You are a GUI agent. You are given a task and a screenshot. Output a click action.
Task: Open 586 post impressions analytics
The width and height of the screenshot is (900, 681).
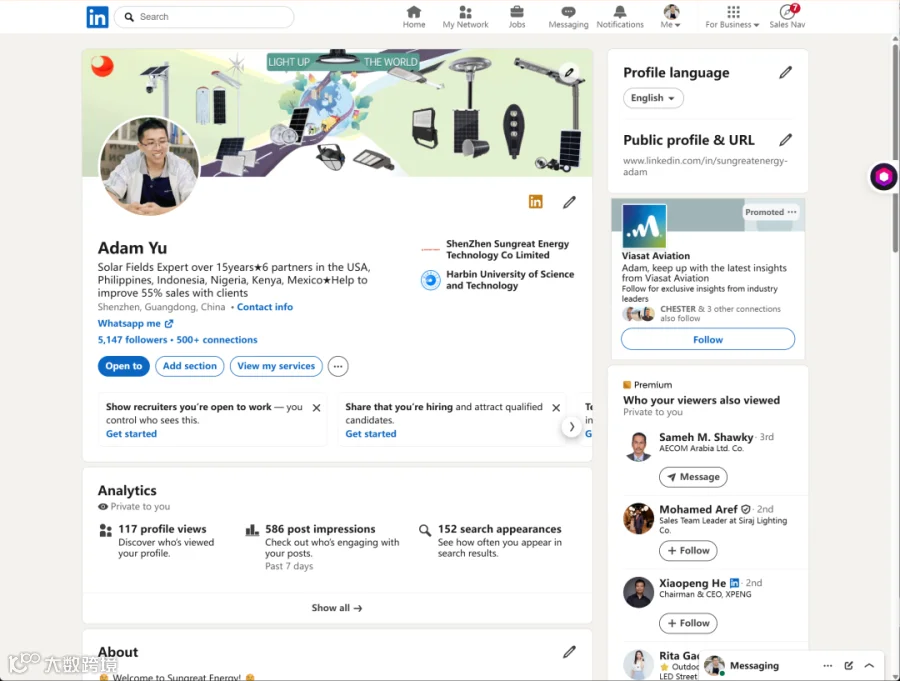(320, 529)
